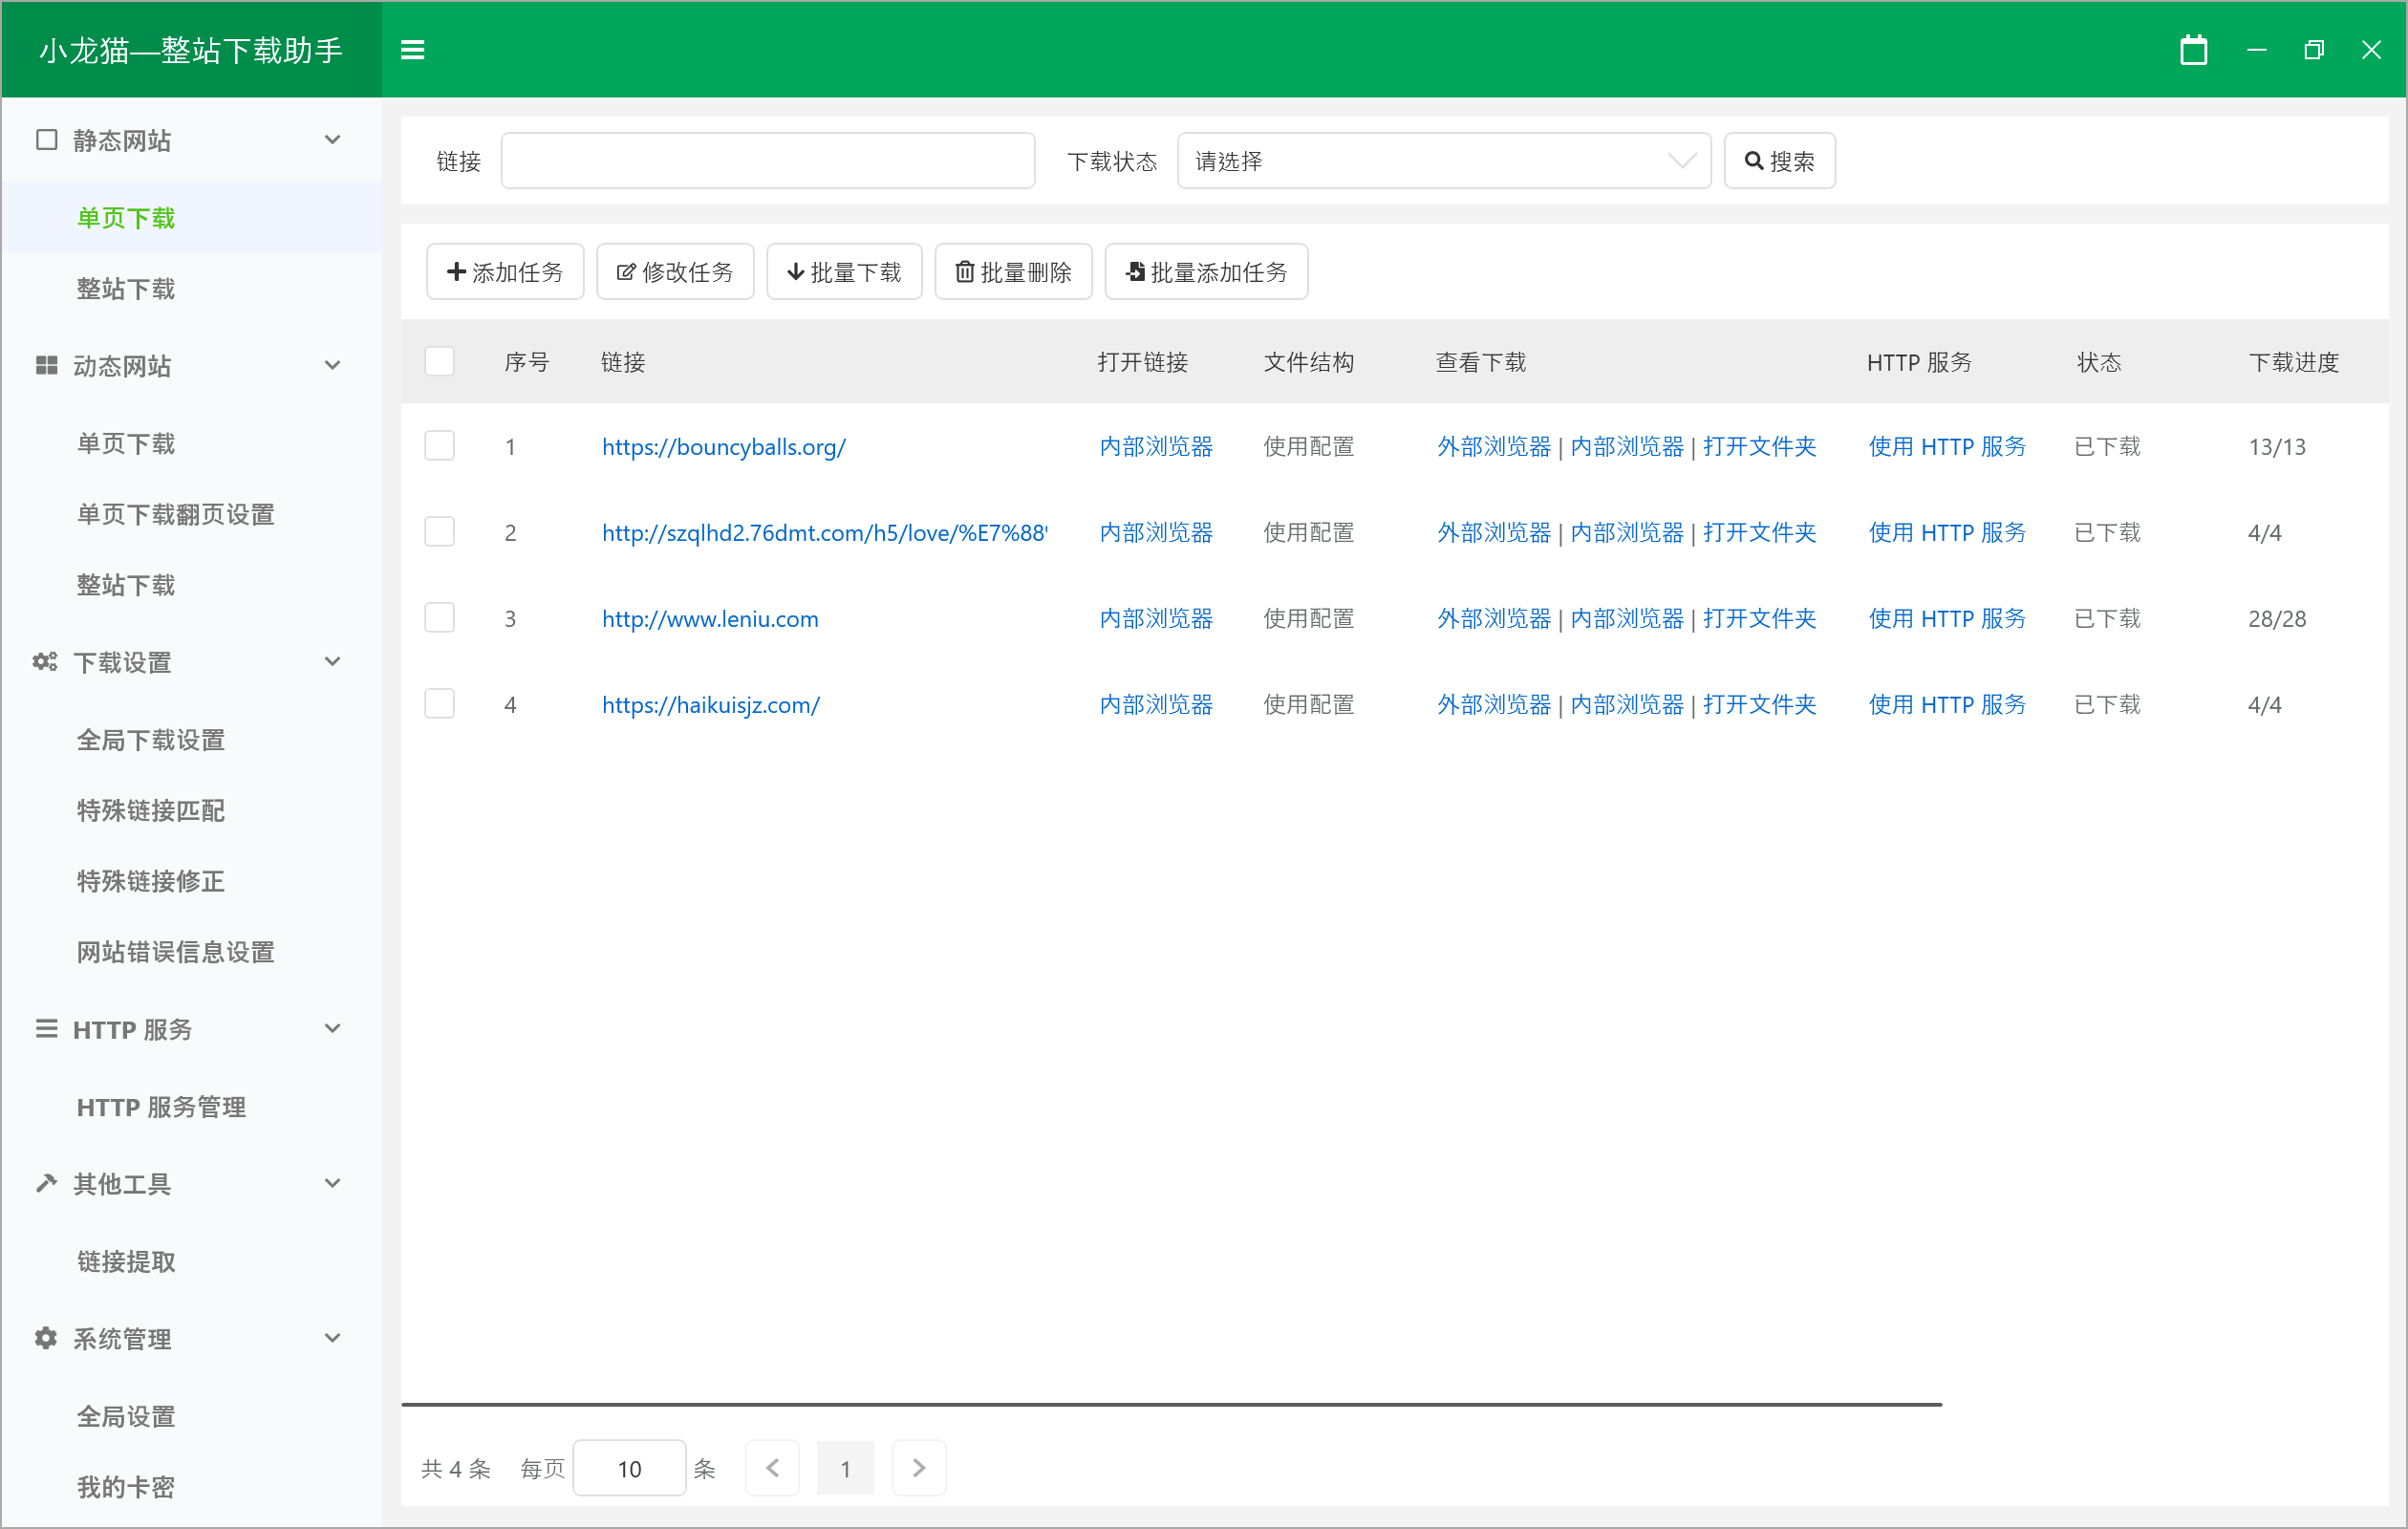2408x1529 pixels.
Task: Click 批量下载 button
Action: (844, 272)
